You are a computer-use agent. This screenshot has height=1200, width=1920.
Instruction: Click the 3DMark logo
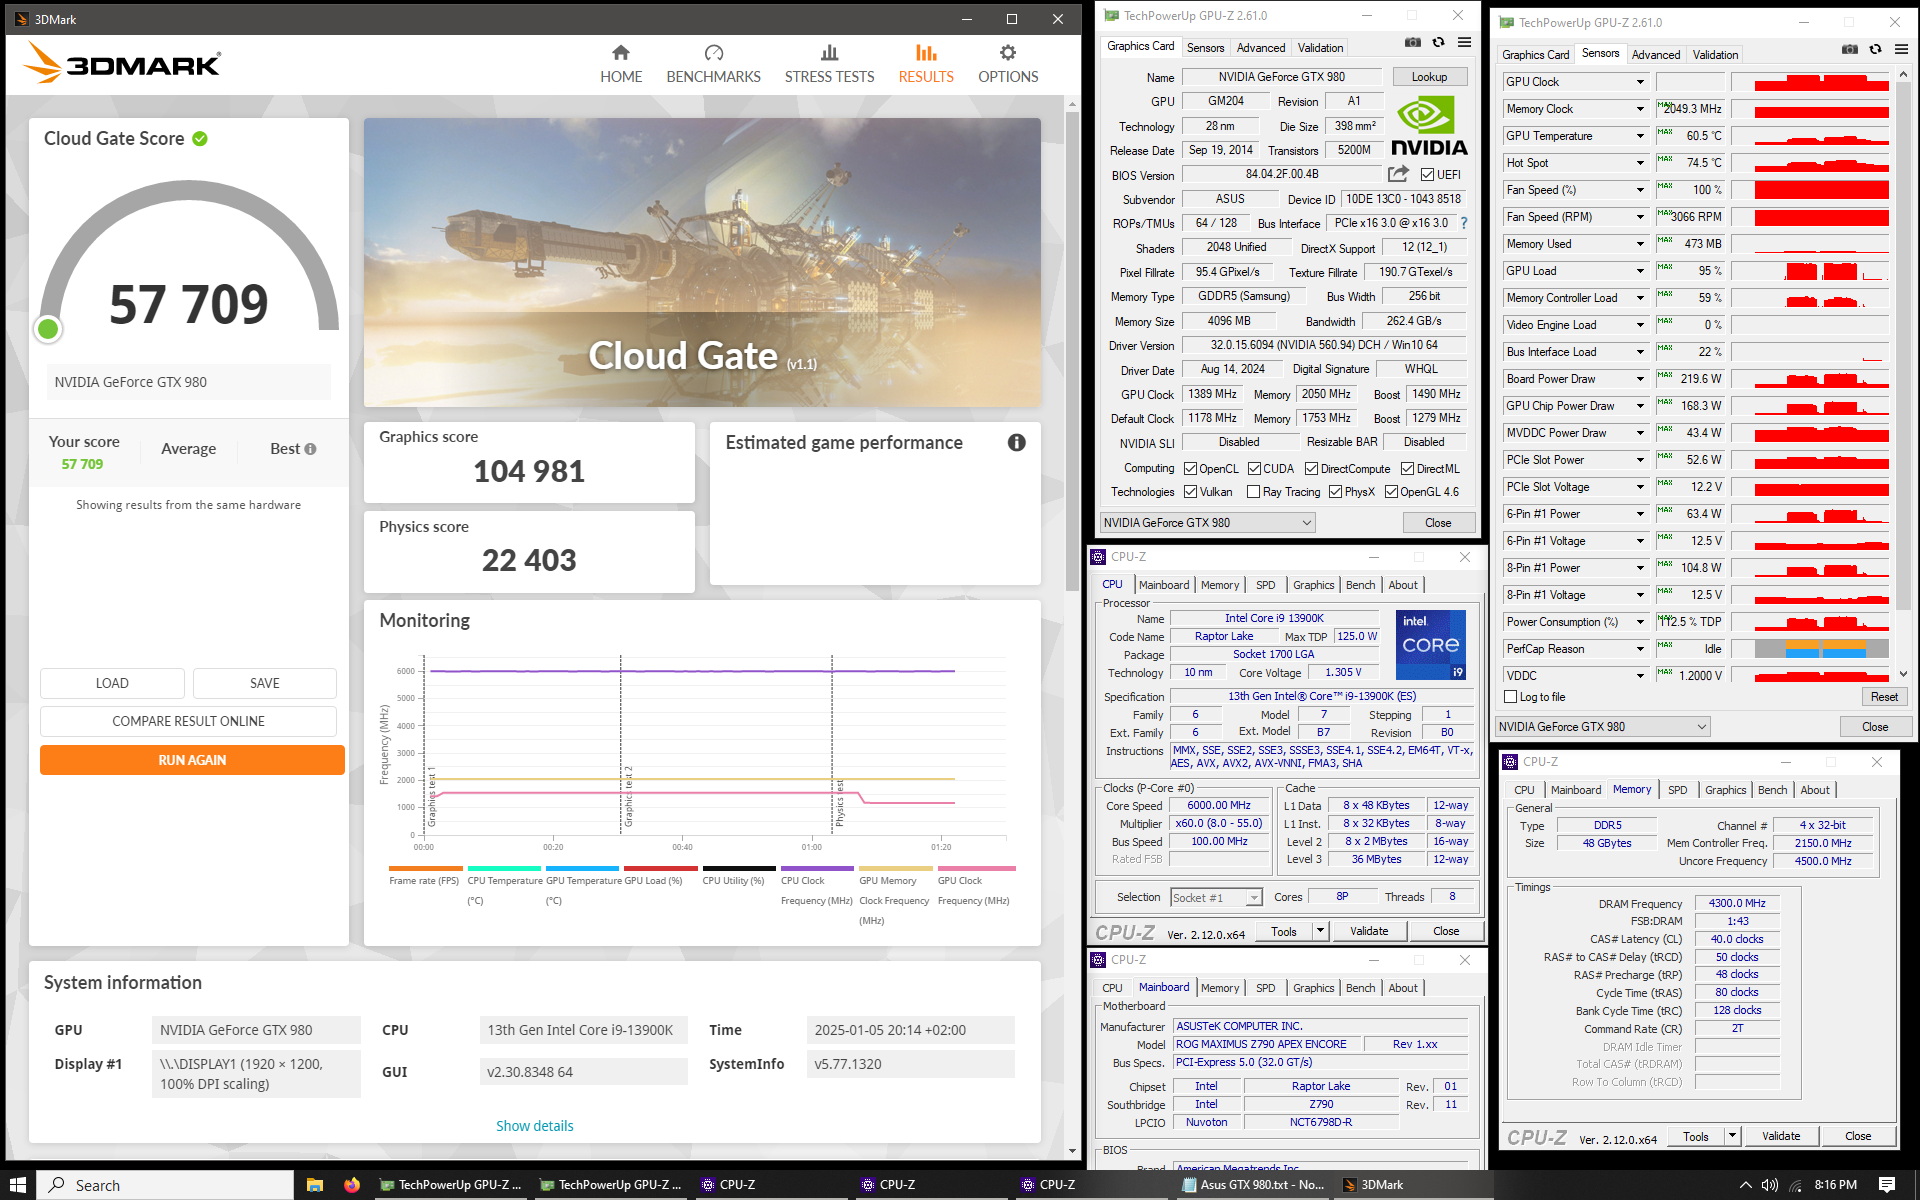pos(121,64)
